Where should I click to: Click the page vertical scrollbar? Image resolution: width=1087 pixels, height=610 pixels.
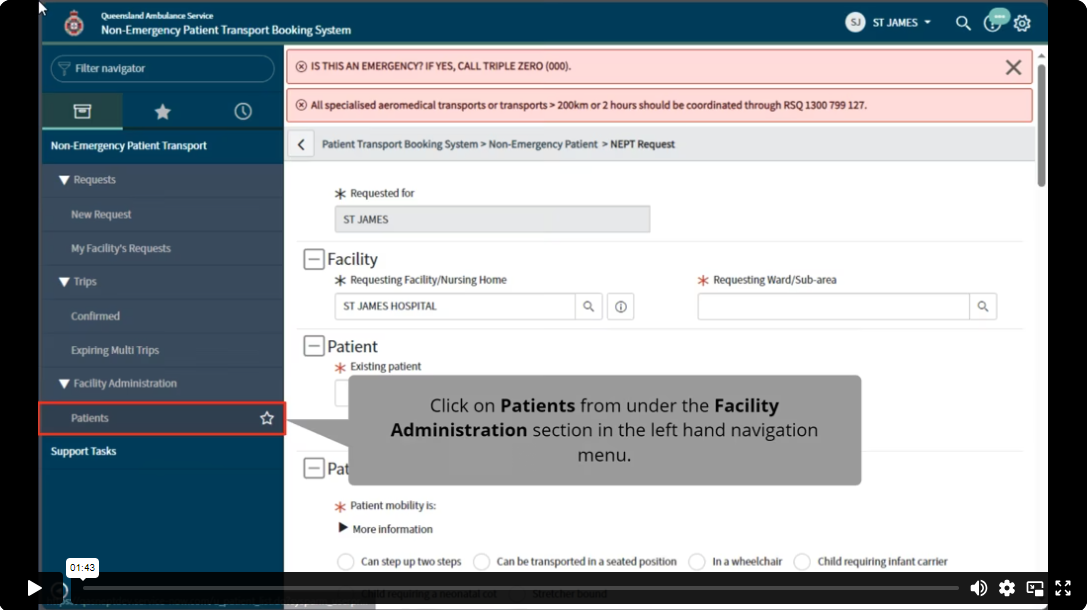click(x=1041, y=125)
